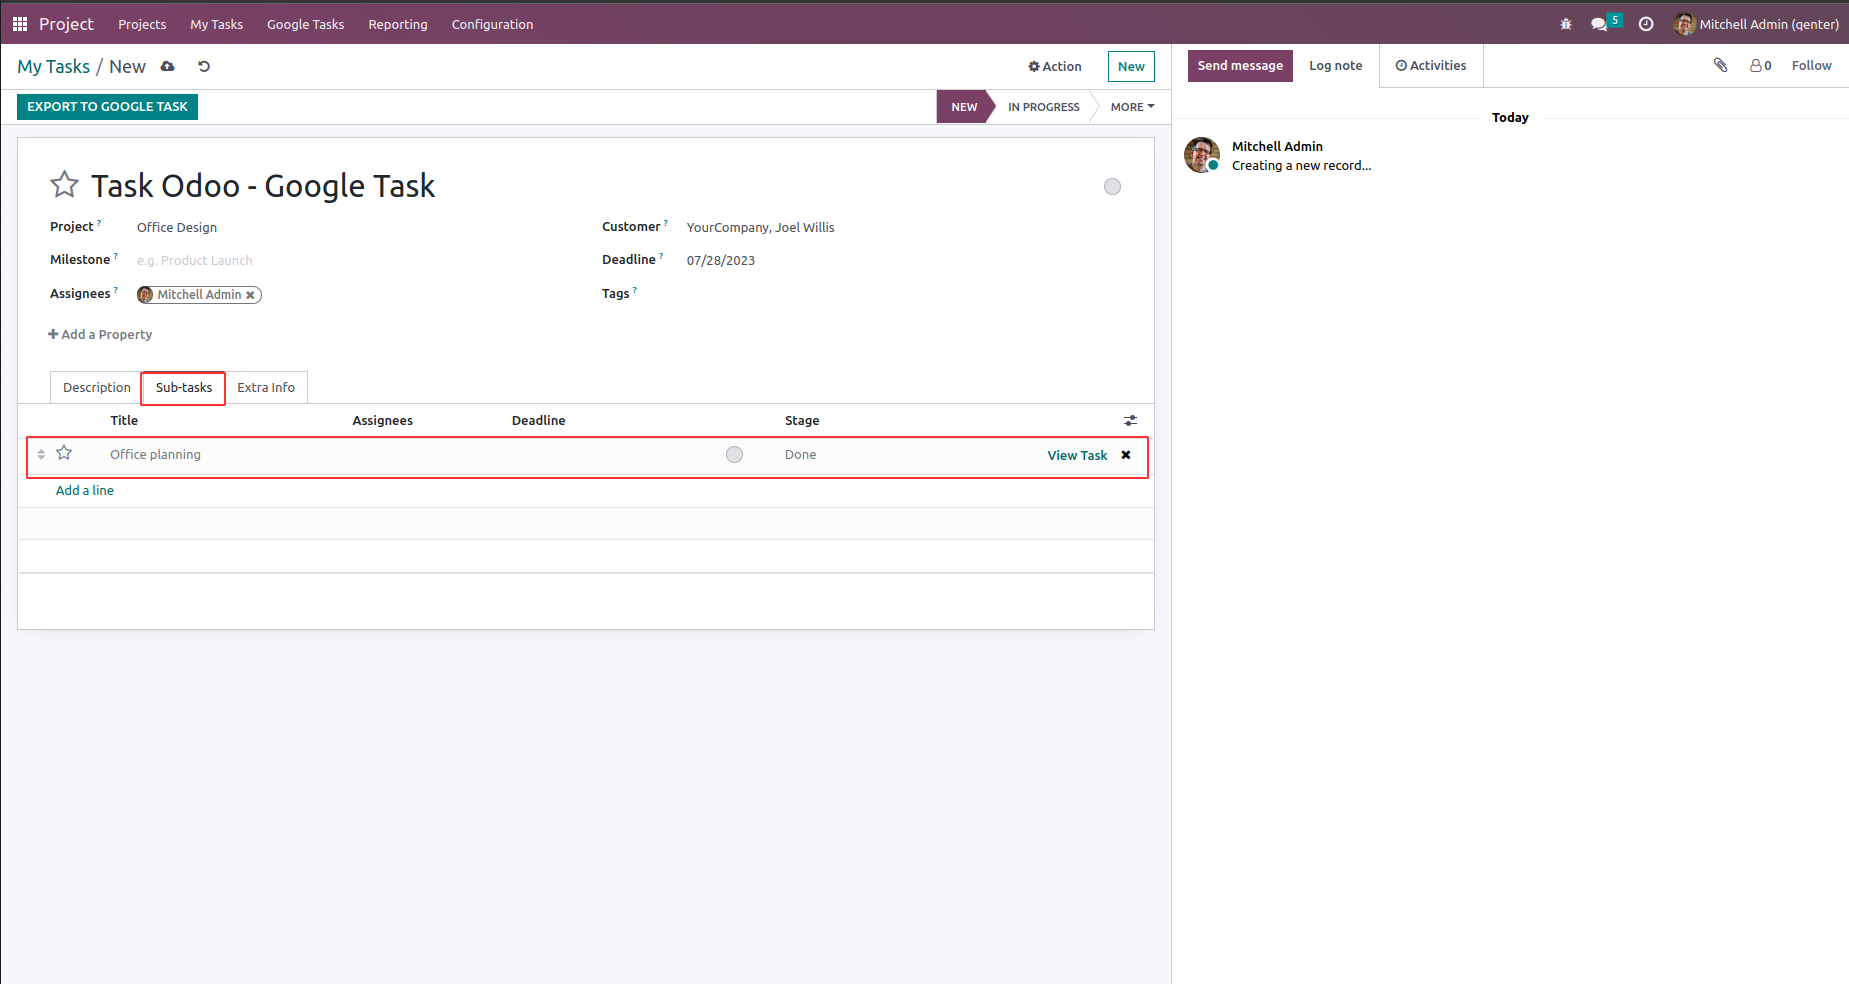Create a new task with New button
Image resolution: width=1849 pixels, height=984 pixels.
(1131, 67)
